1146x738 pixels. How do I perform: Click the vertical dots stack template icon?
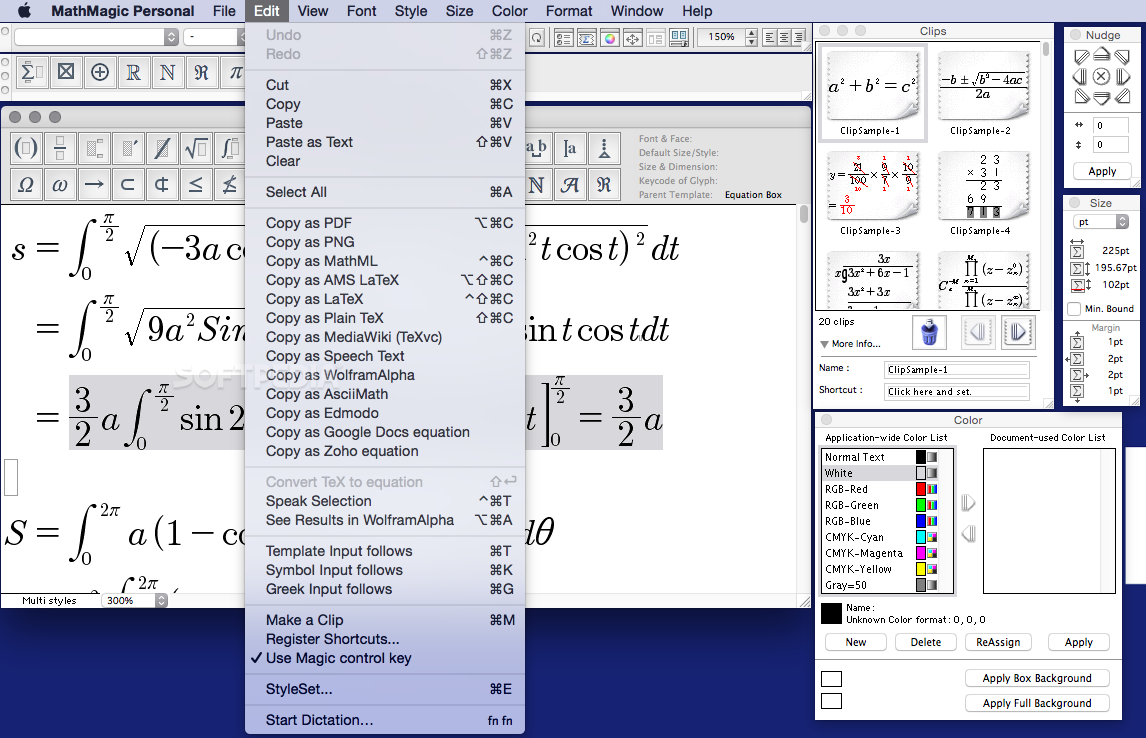click(604, 149)
